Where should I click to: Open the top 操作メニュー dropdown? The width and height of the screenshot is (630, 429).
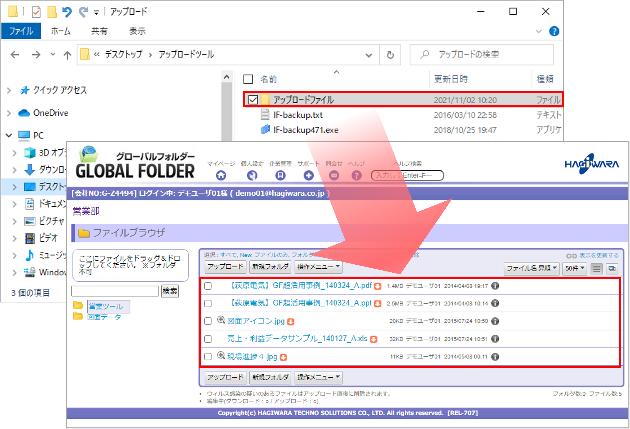pyautogui.click(x=319, y=267)
